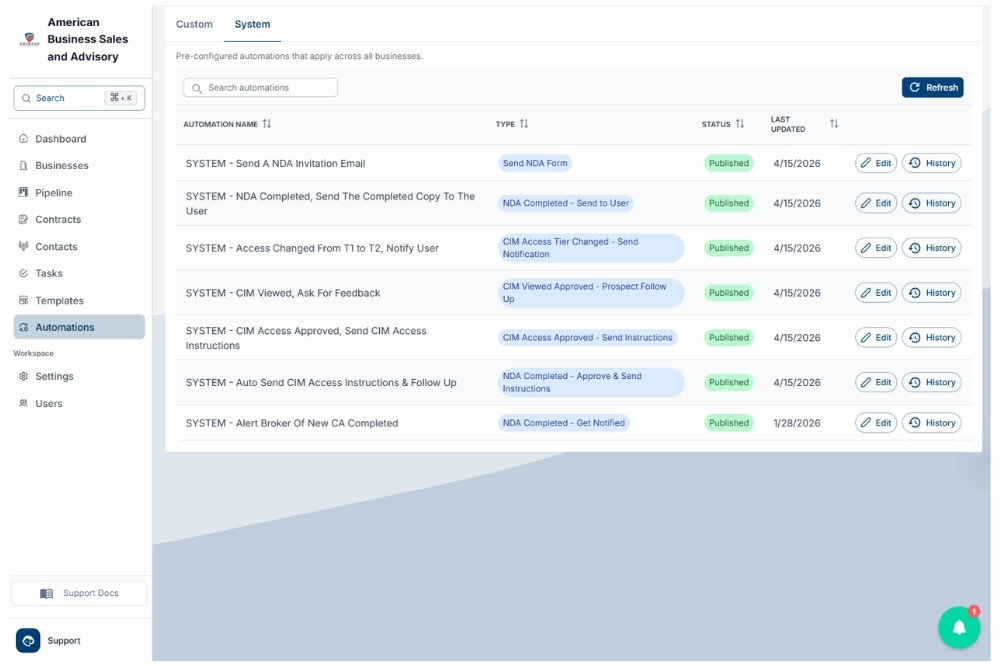Click CIM Viewed Approved - Prospect Follow Up tag
The height and width of the screenshot is (666, 1000).
click(591, 293)
